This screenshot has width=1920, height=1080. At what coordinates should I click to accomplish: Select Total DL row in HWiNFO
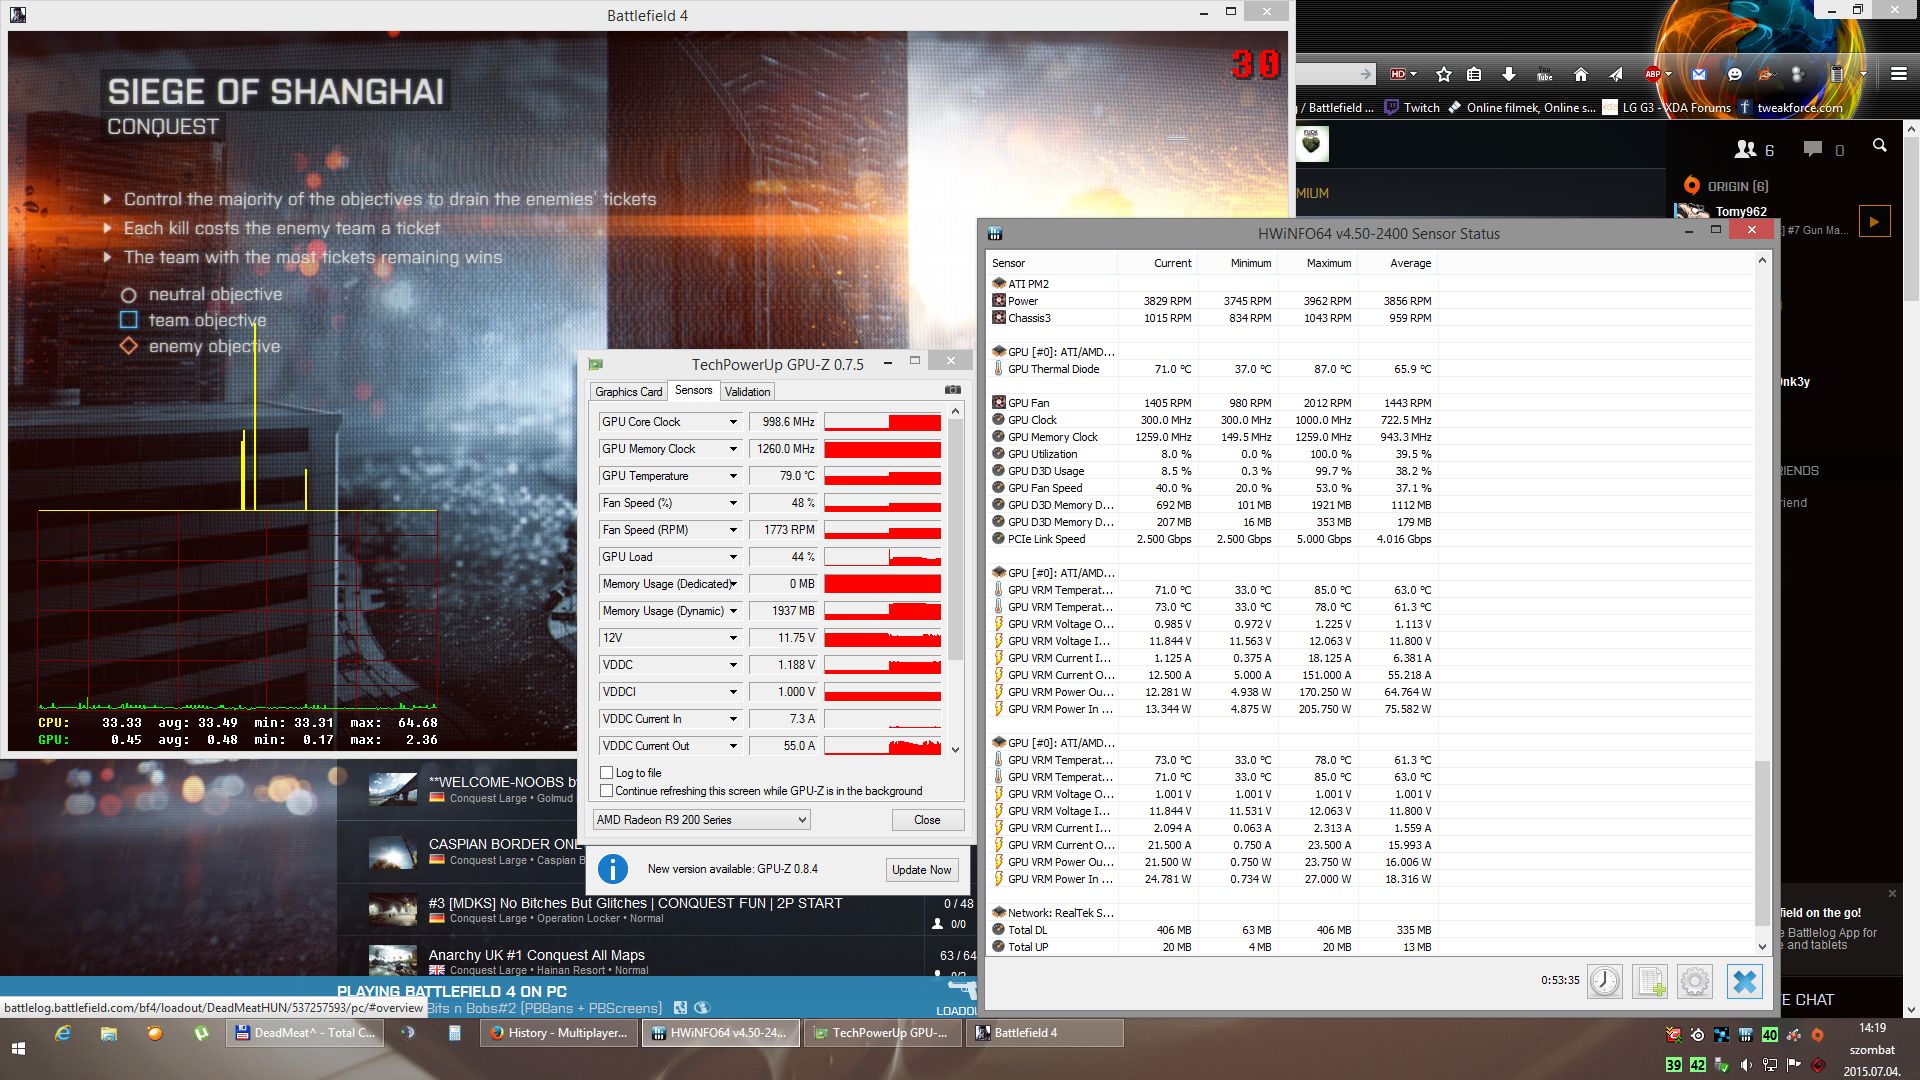coord(1212,930)
